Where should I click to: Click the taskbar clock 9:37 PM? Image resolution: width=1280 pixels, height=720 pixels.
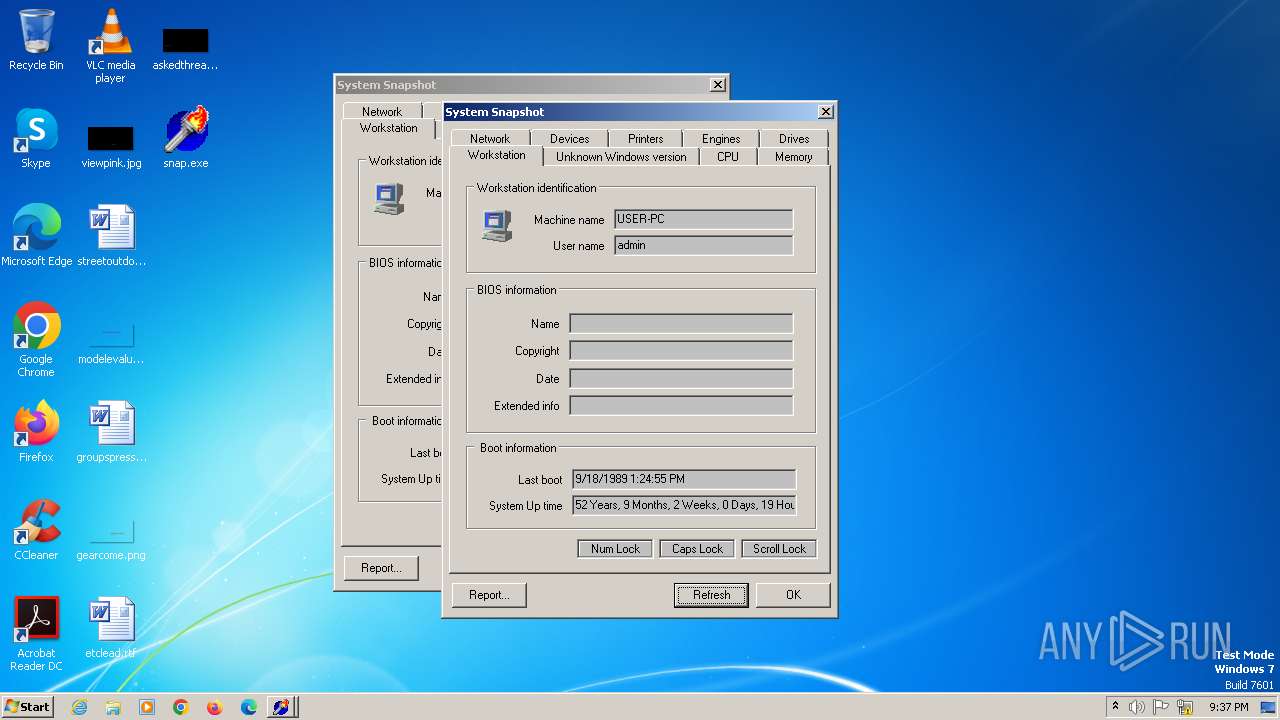click(1229, 707)
